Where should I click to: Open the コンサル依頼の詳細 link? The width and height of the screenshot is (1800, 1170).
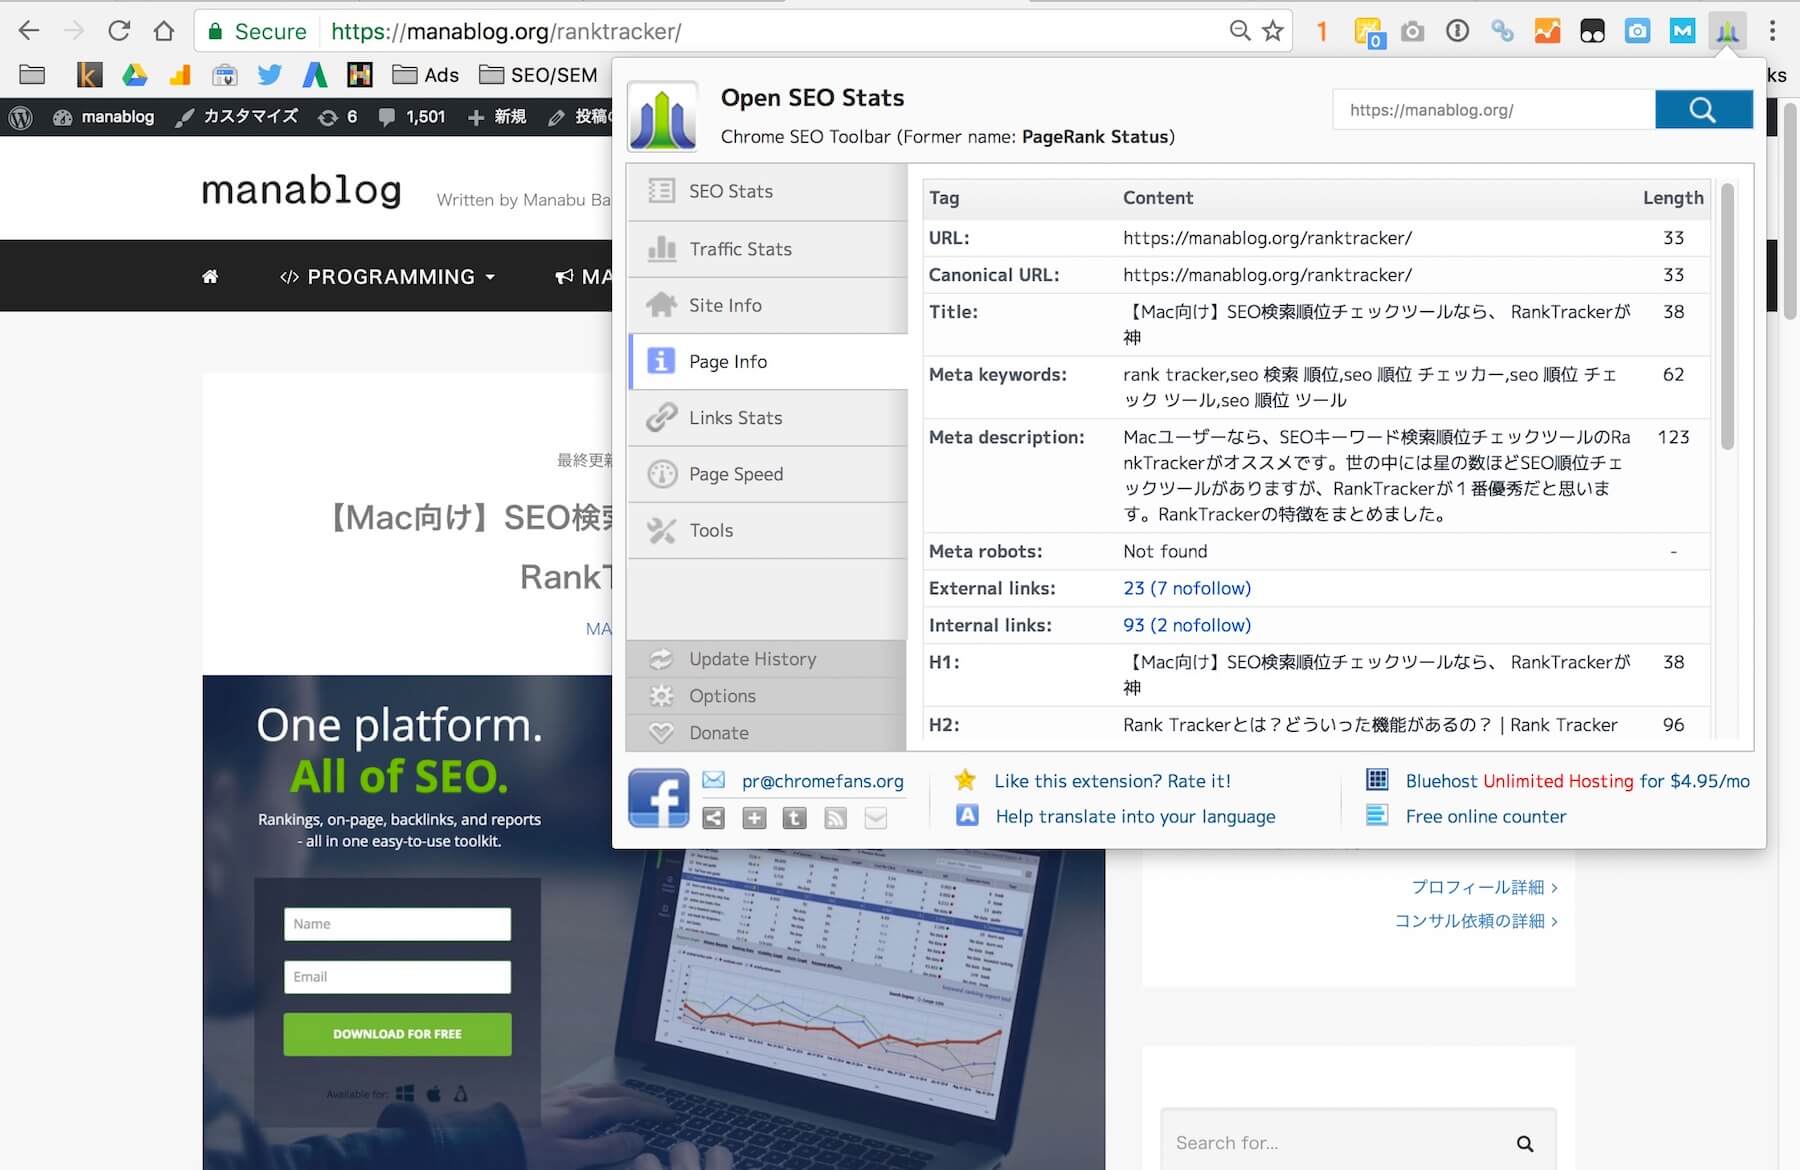pyautogui.click(x=1476, y=921)
